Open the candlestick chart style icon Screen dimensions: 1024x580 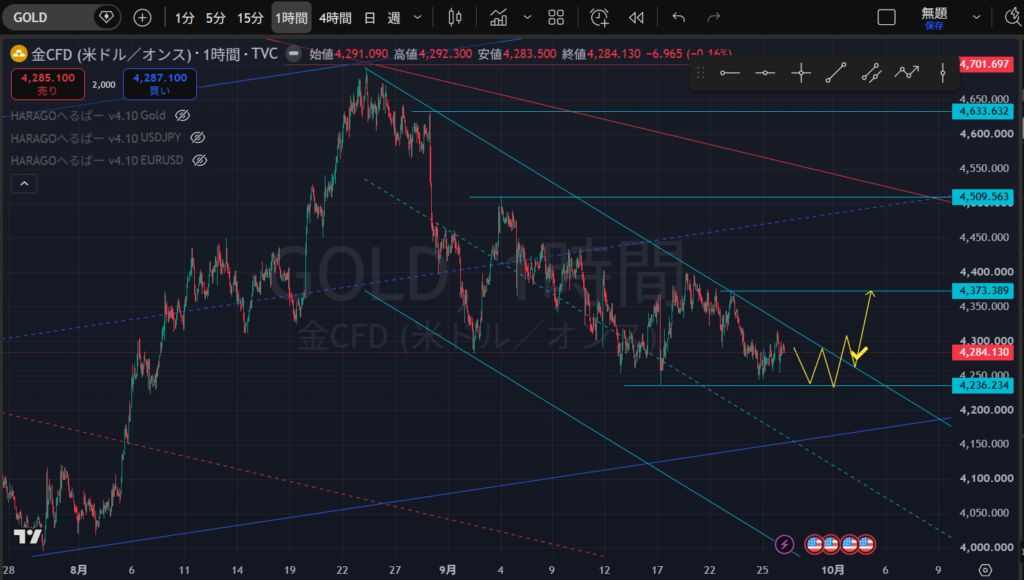pyautogui.click(x=455, y=18)
